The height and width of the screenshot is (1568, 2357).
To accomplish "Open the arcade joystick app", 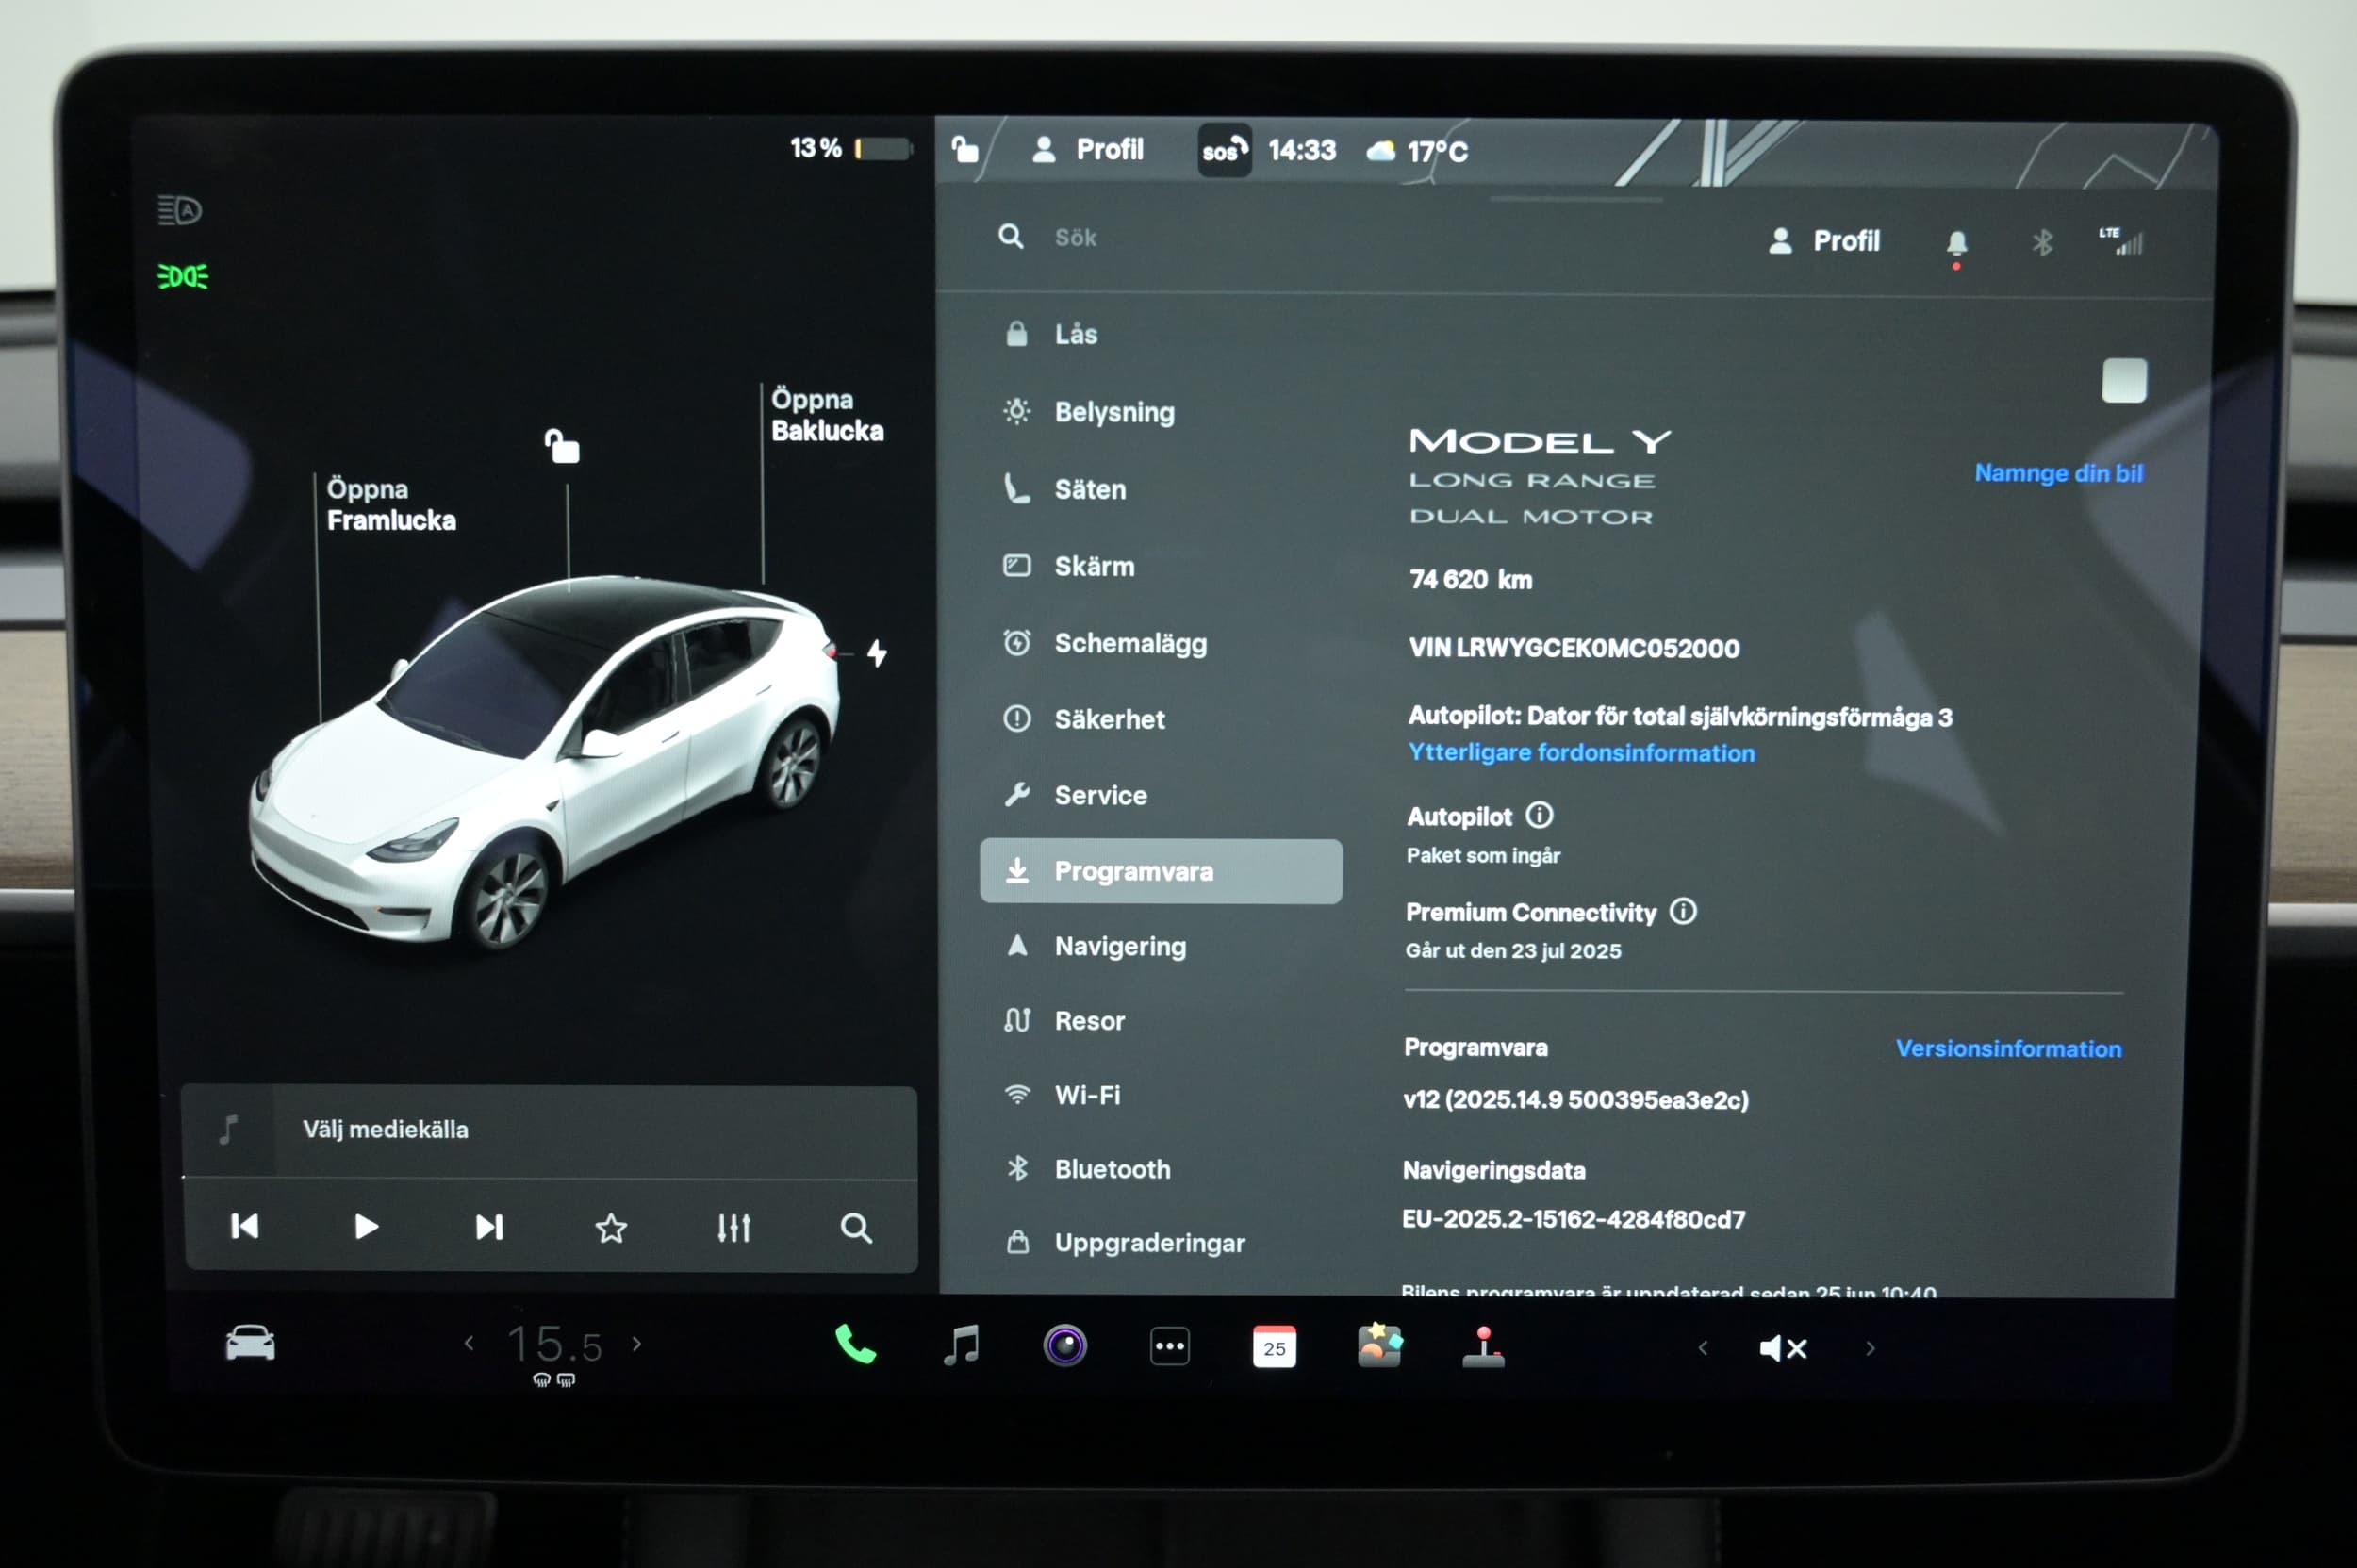I will click(x=1482, y=1347).
